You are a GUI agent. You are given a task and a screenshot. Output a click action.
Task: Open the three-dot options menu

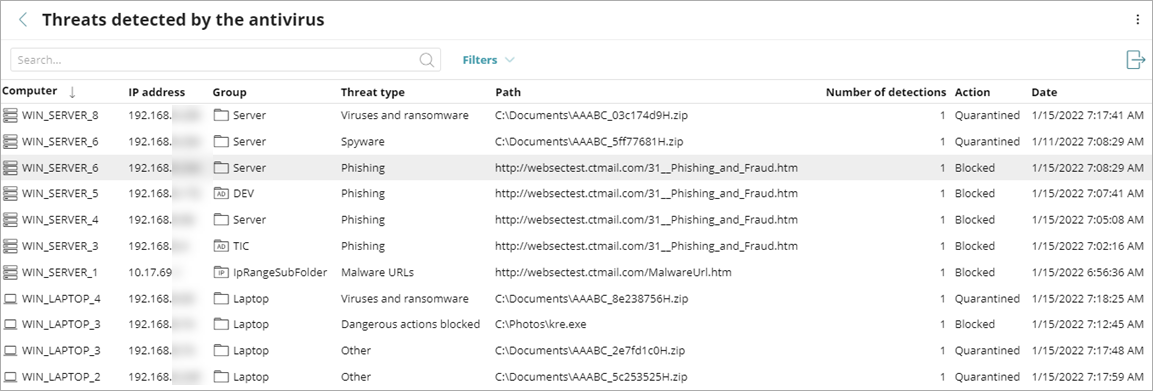(1138, 21)
